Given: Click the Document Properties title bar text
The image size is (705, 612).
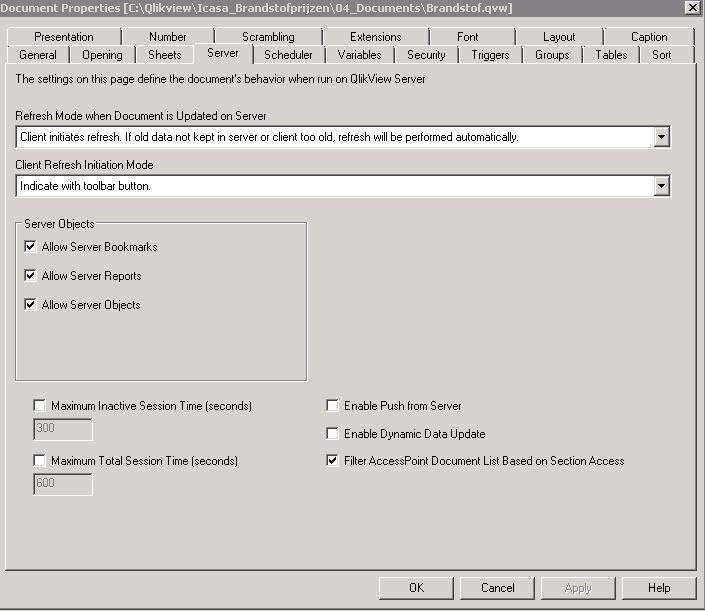Looking at the screenshot, I should 256,8.
